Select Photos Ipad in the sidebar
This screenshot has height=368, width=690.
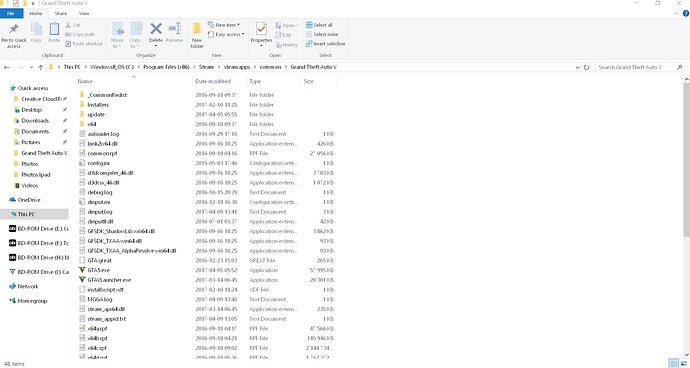(36, 175)
